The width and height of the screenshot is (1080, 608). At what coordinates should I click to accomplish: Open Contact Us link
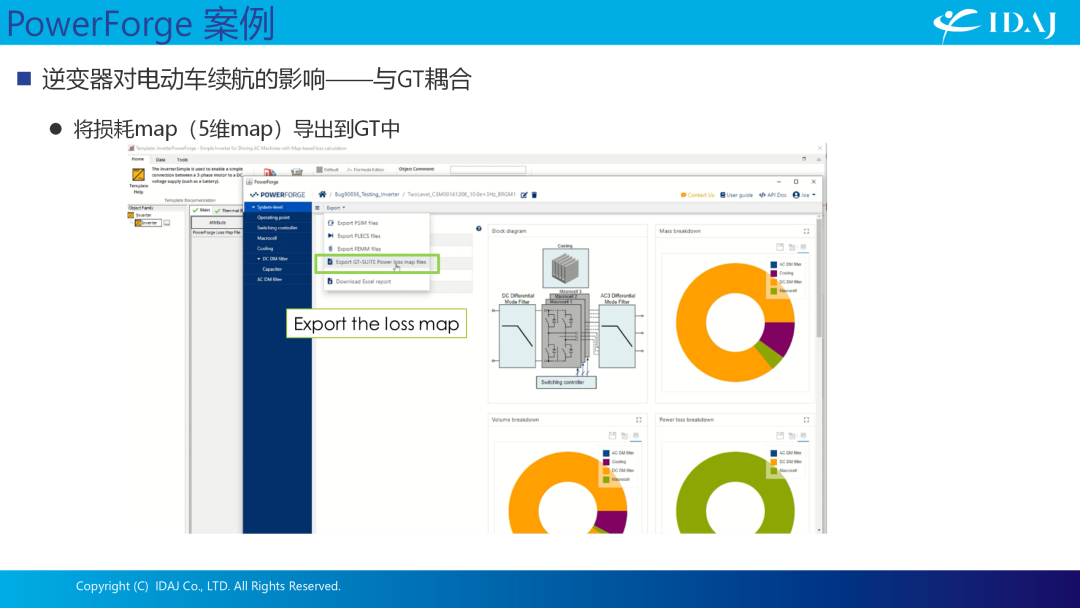coord(698,195)
